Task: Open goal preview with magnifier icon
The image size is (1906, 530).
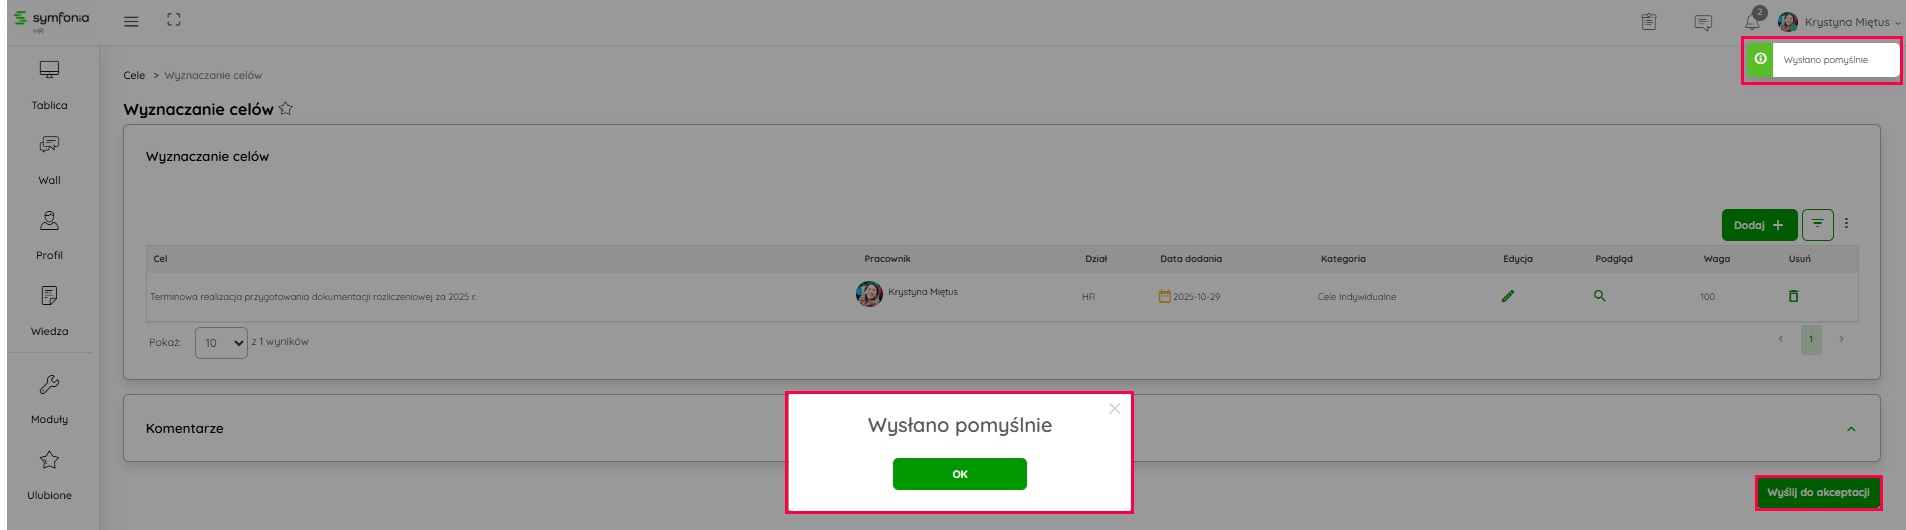Action: (x=1599, y=296)
